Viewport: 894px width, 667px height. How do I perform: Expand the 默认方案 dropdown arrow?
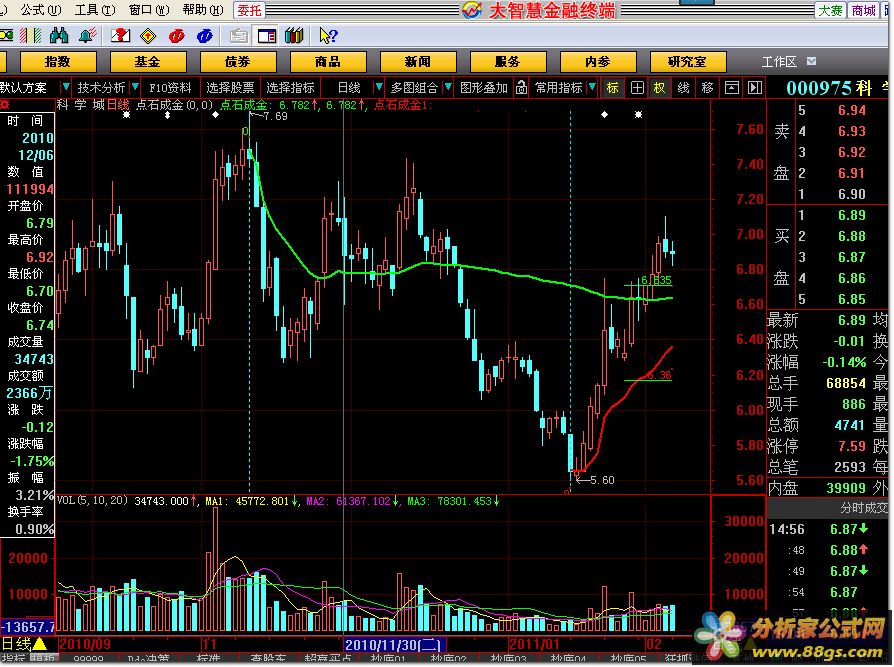[x=66, y=88]
